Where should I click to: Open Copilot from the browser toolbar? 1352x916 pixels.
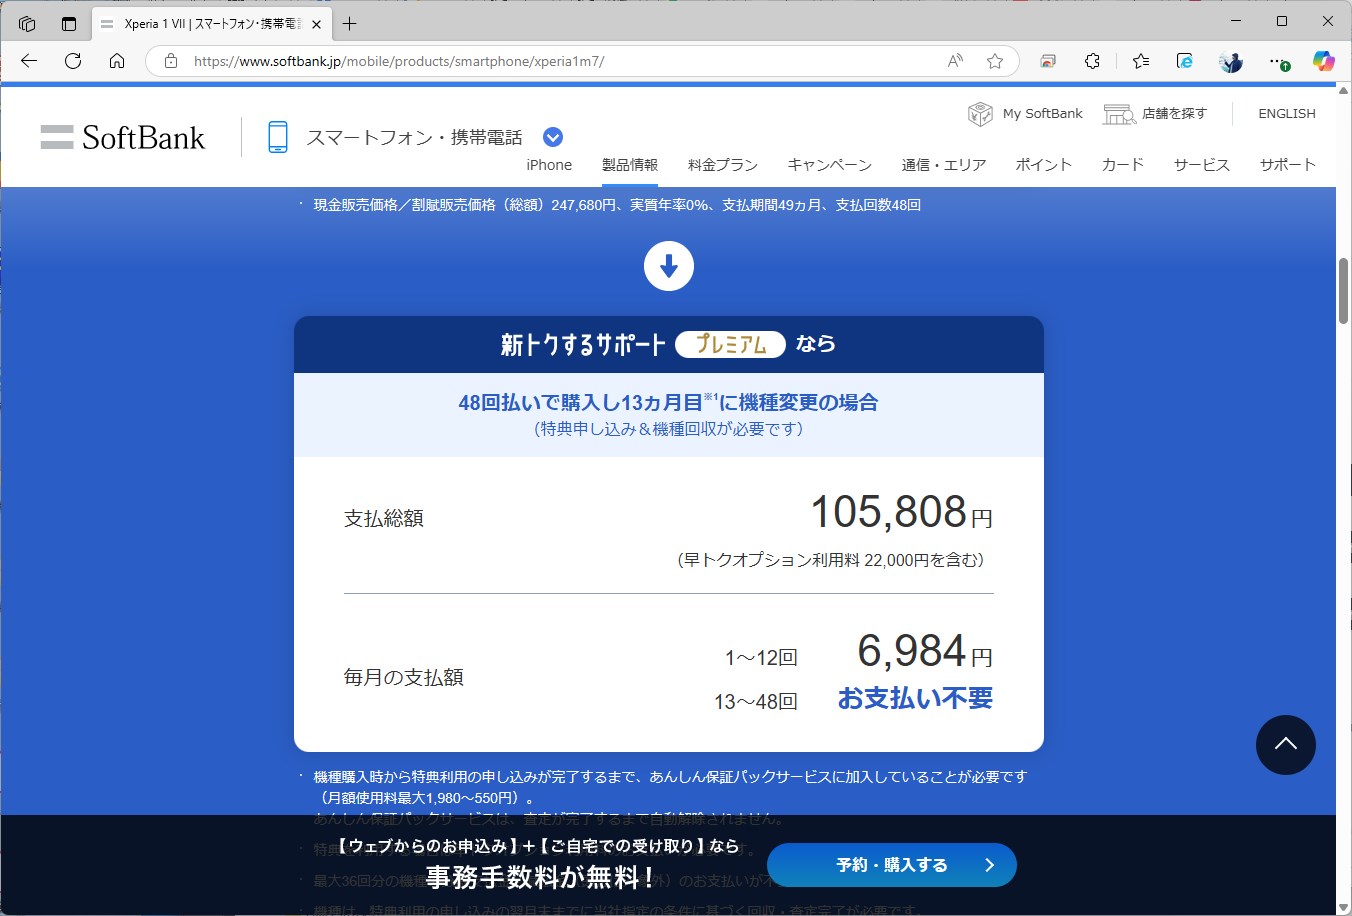click(x=1324, y=61)
